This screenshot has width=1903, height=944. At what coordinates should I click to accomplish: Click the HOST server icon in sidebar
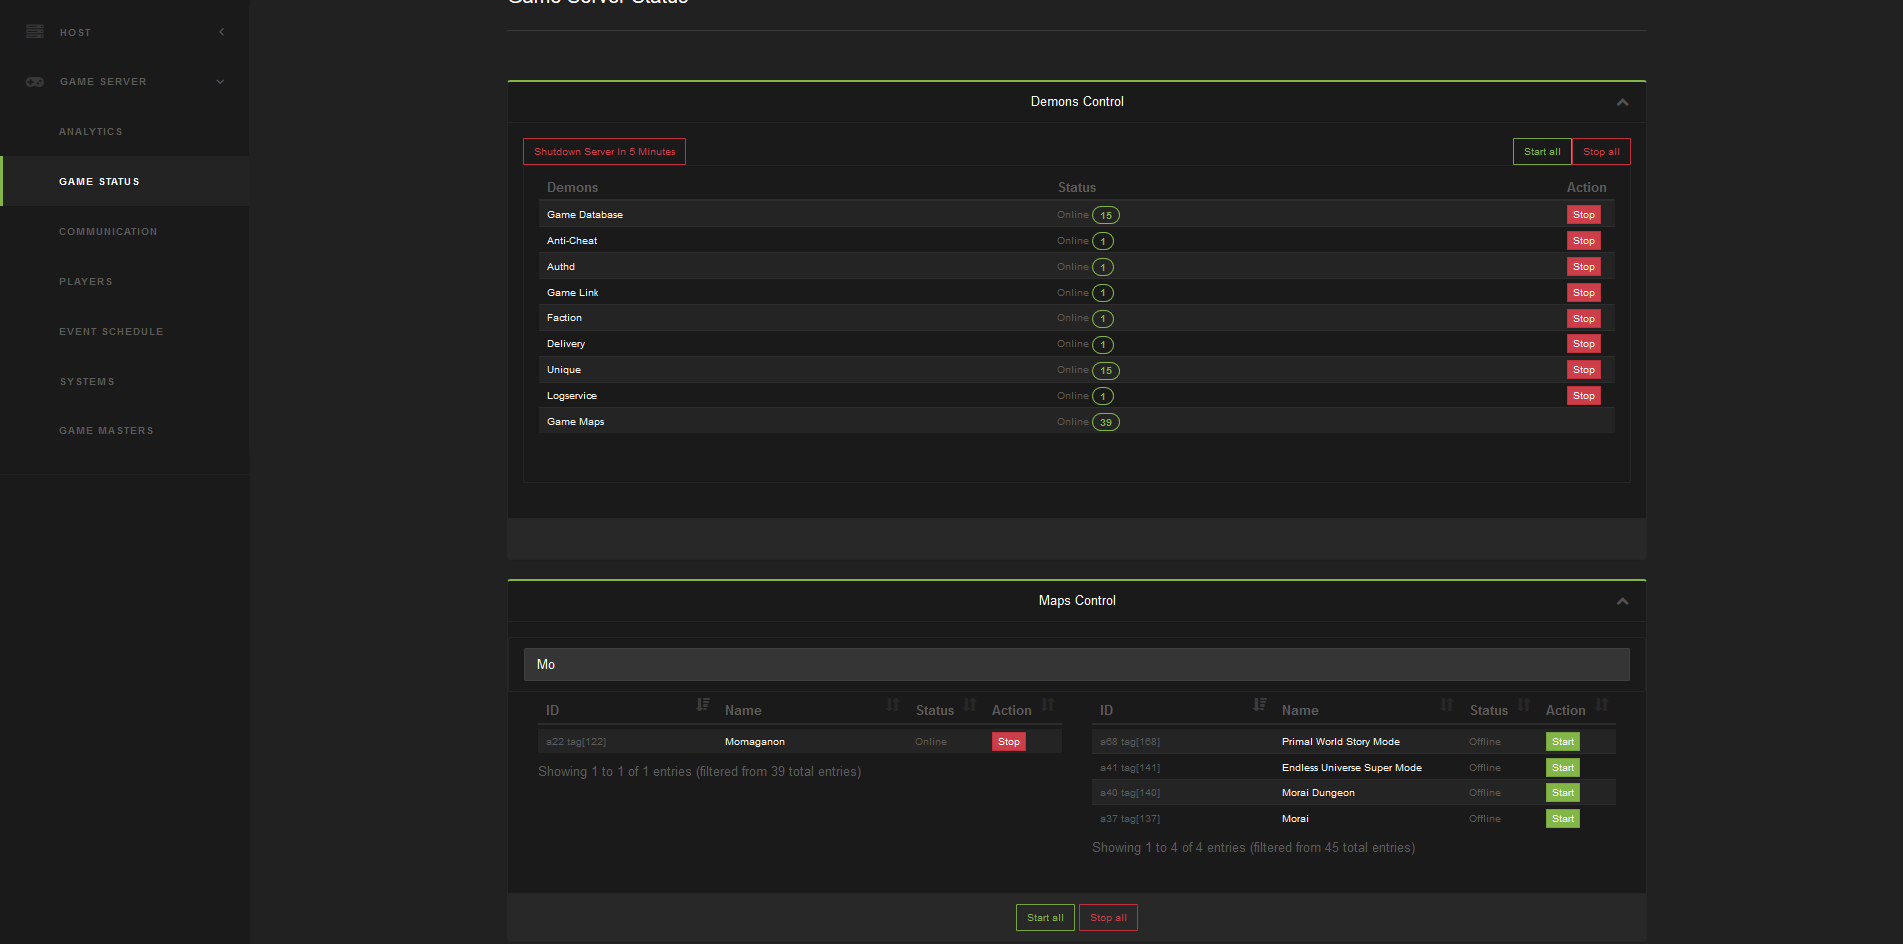click(x=35, y=32)
